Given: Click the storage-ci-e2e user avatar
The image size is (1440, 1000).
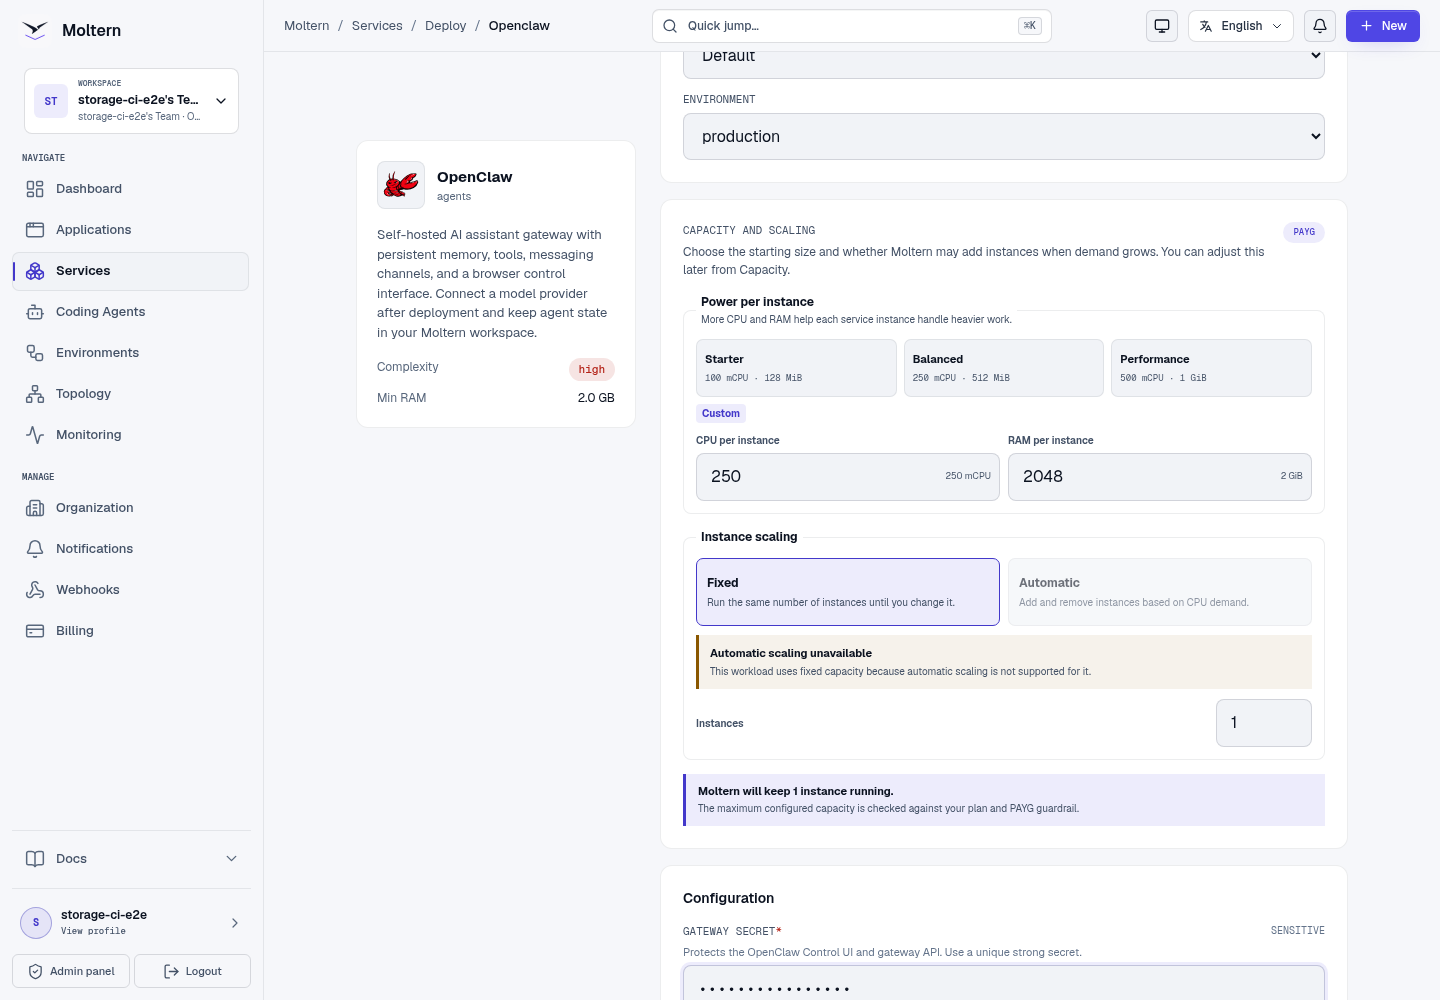Looking at the screenshot, I should pyautogui.click(x=36, y=922).
